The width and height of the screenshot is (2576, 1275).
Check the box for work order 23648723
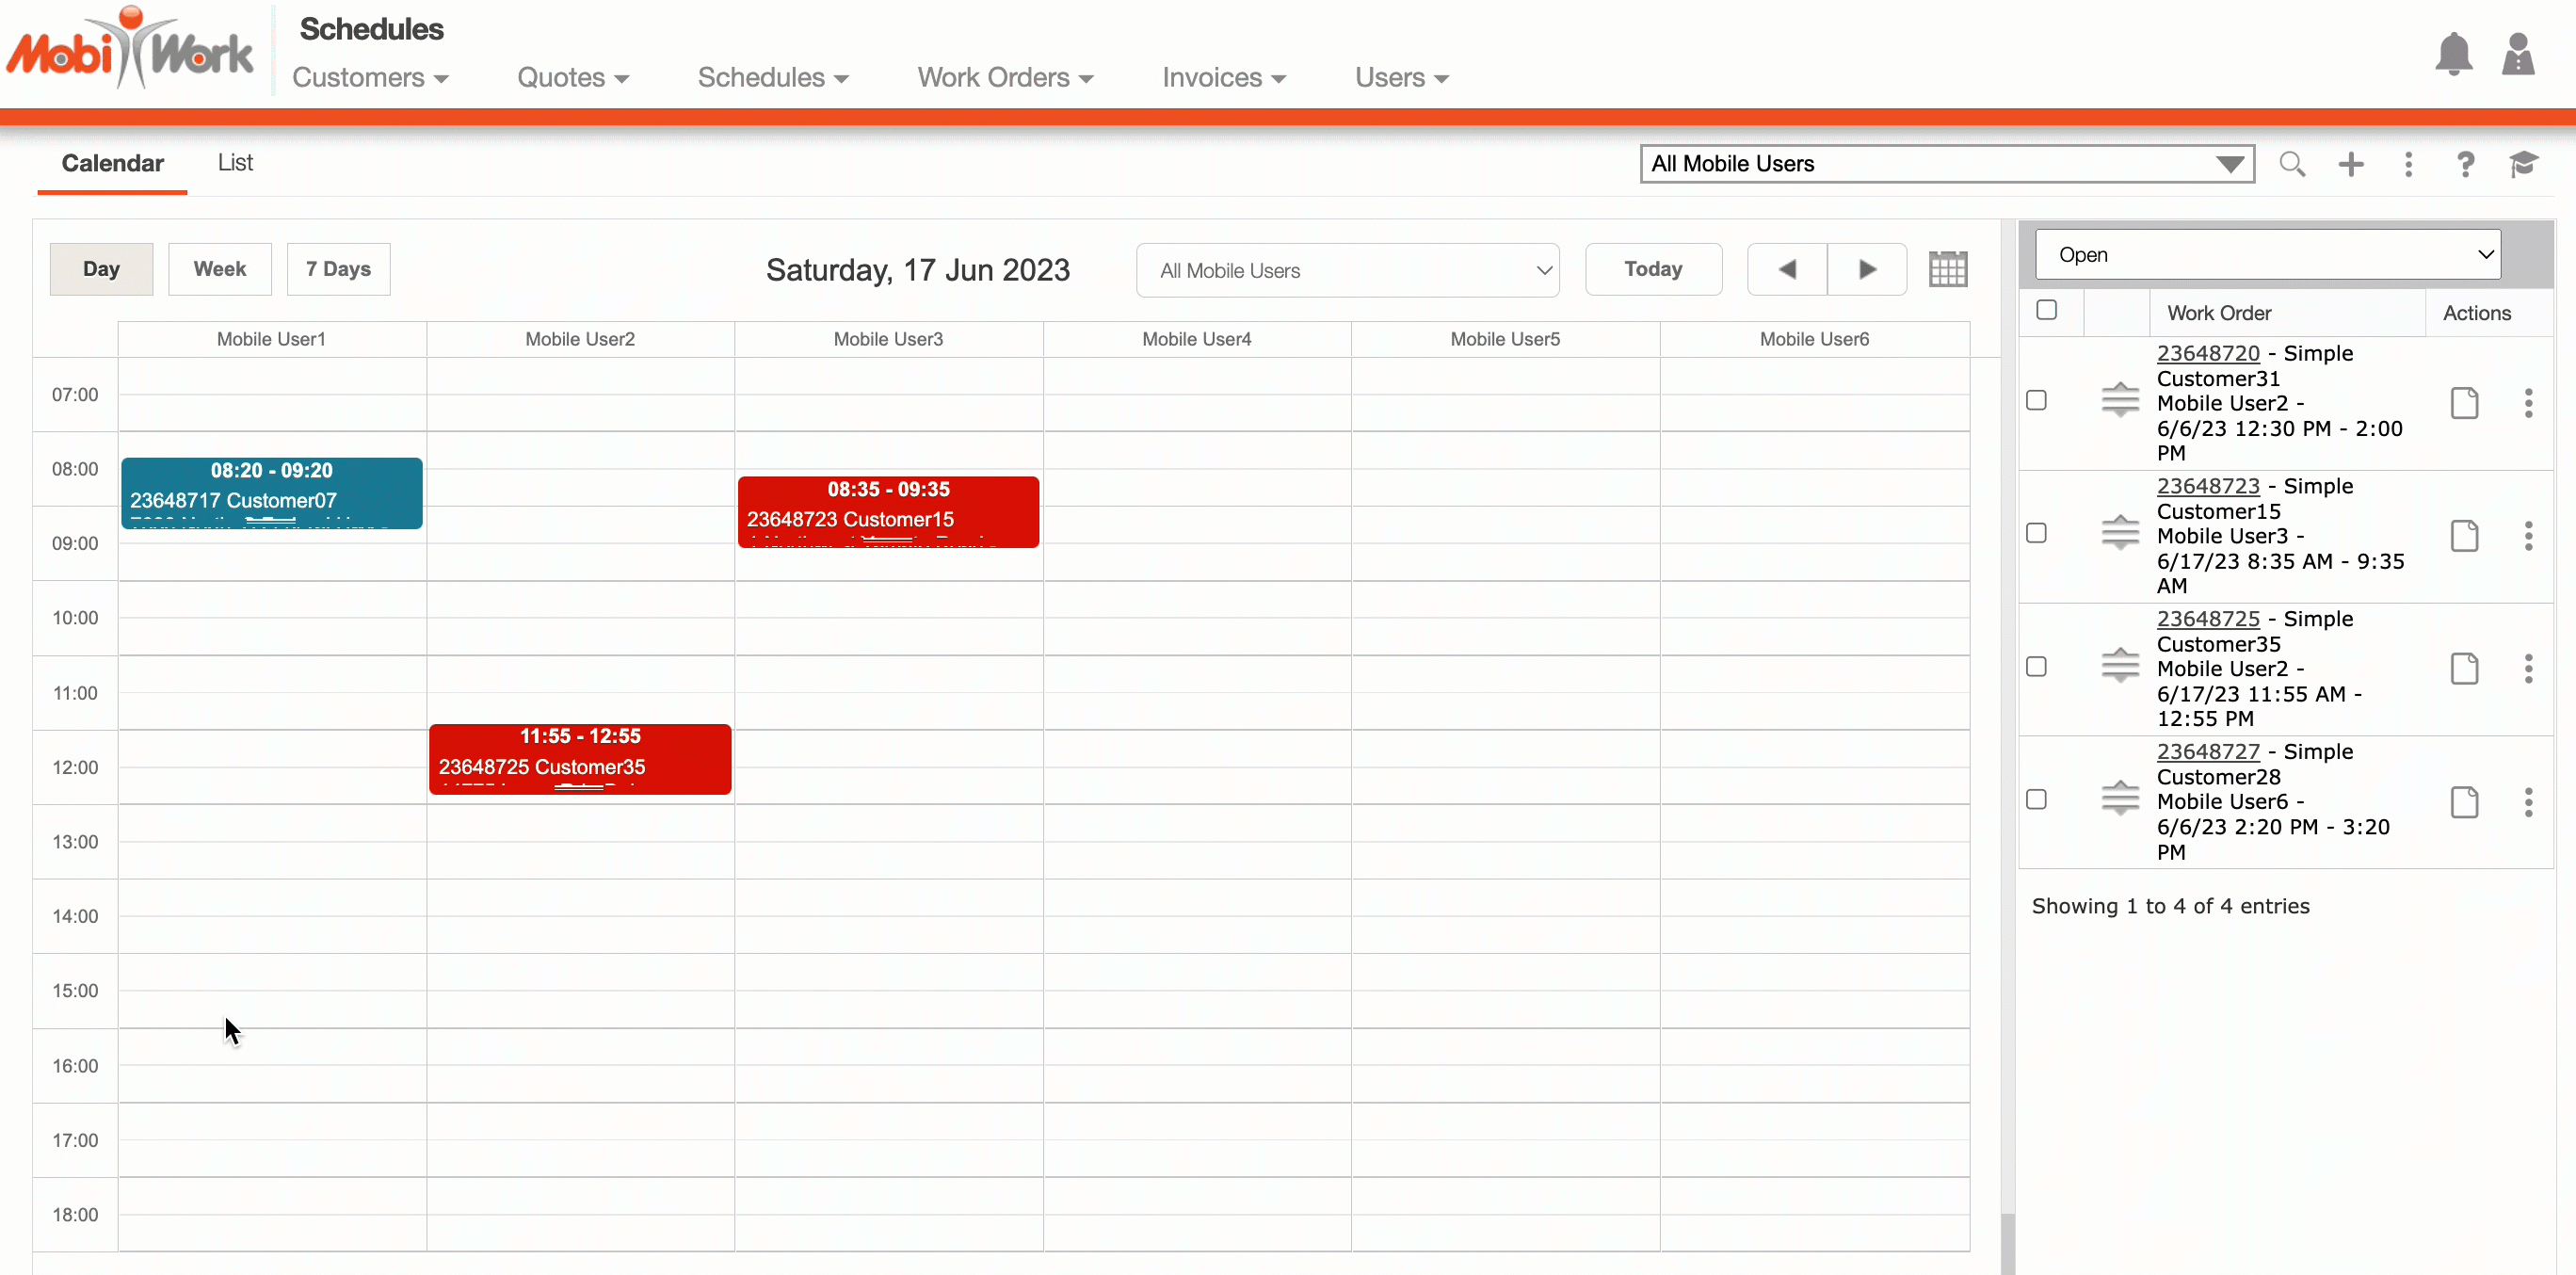2036,533
